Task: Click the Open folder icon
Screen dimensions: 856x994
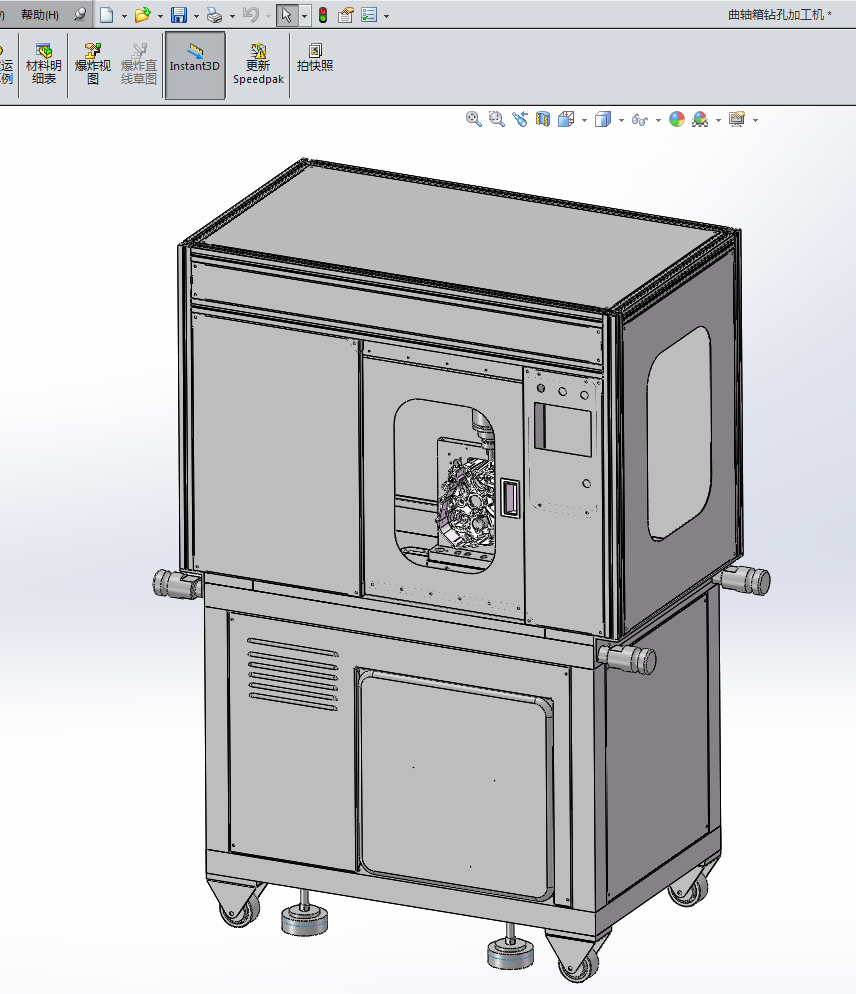Action: 142,15
